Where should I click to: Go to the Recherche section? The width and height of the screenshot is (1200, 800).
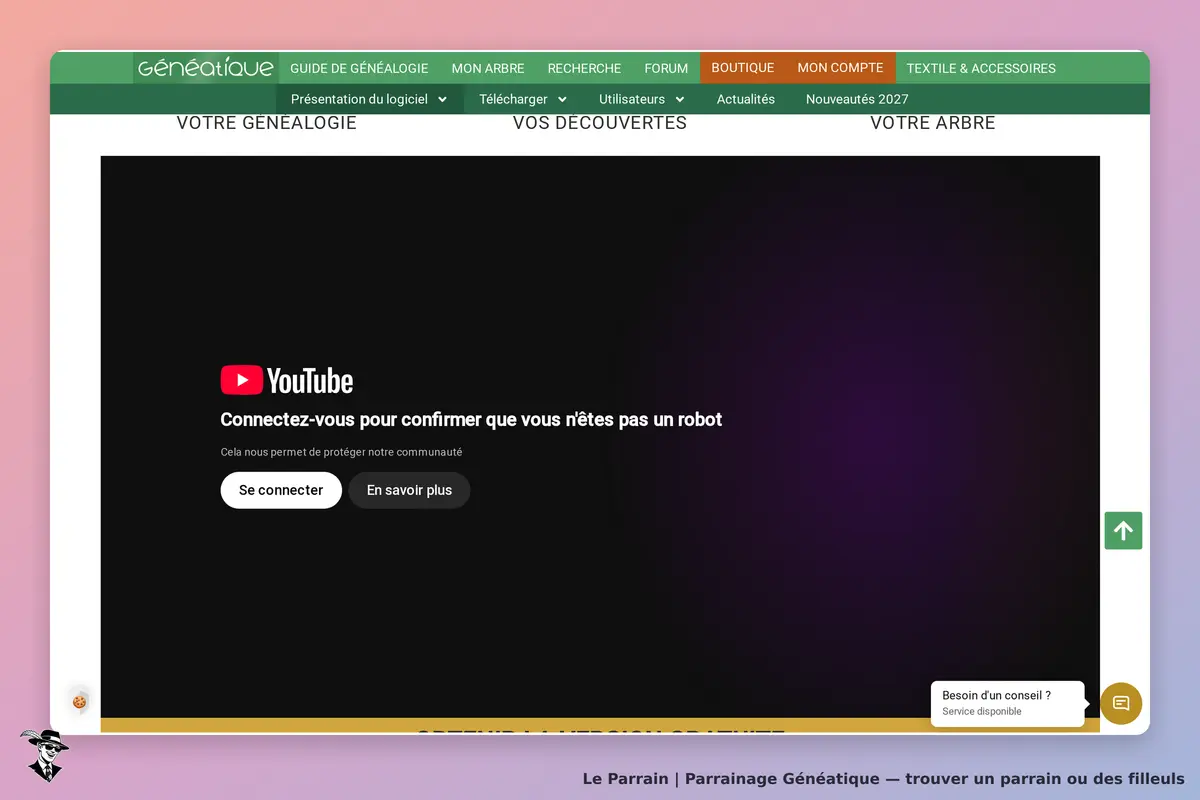[x=584, y=68]
